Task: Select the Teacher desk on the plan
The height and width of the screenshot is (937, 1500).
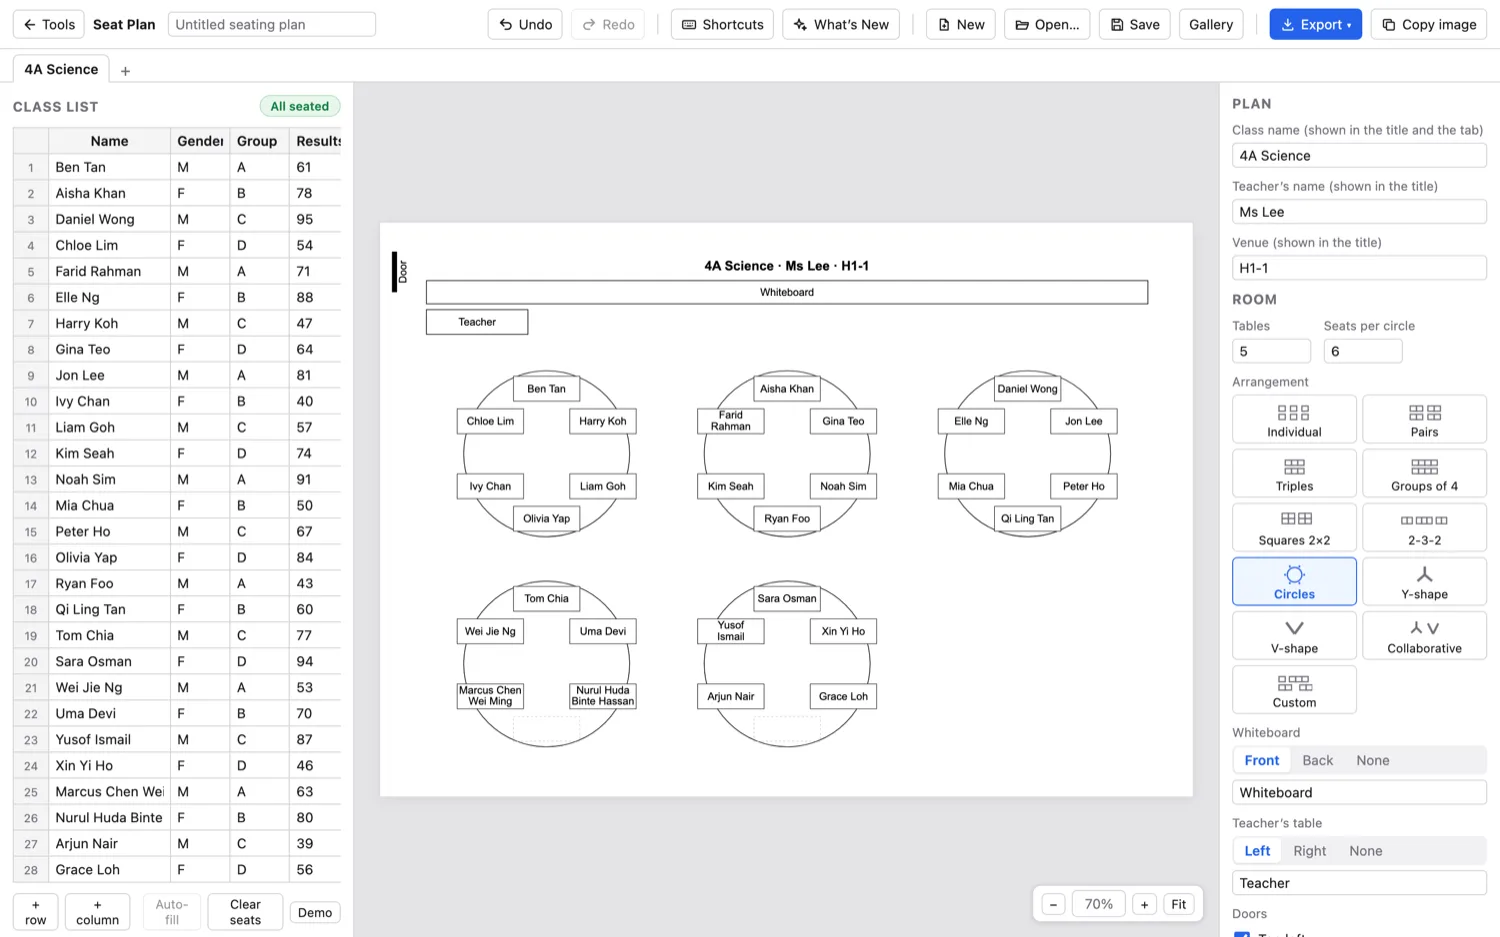Action: [477, 322]
